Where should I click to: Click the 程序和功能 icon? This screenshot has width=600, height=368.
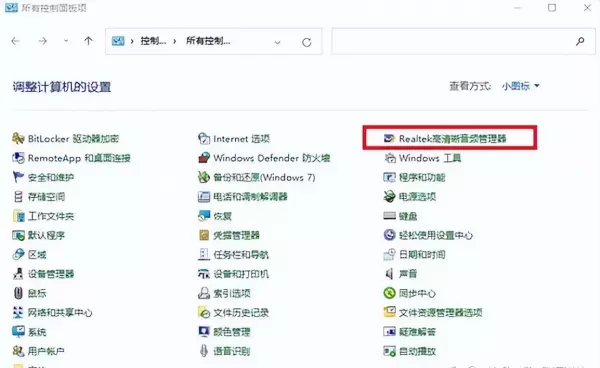(389, 177)
